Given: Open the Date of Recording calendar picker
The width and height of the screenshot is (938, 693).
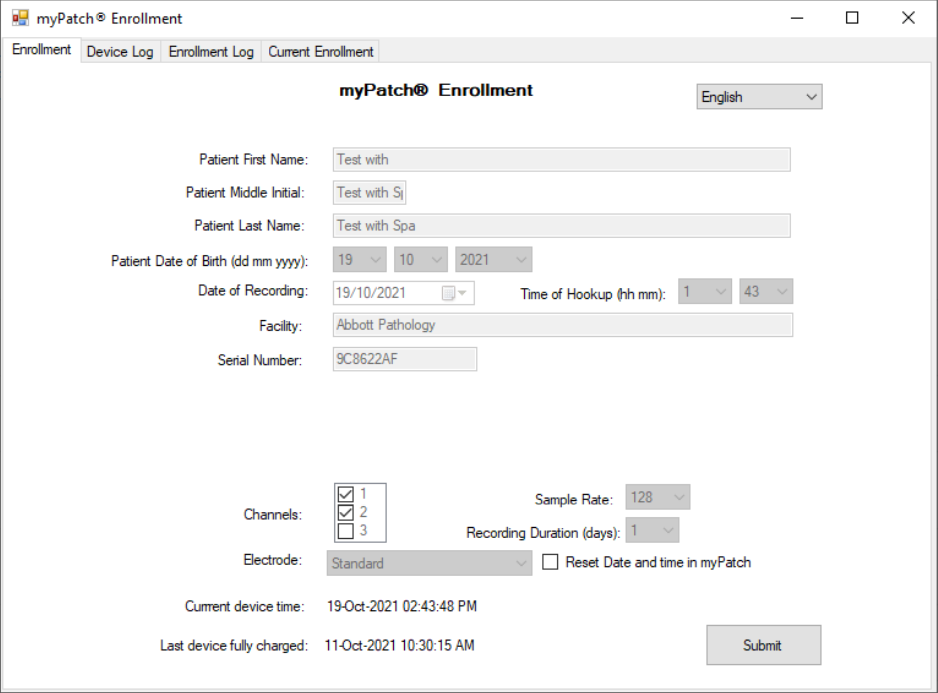Looking at the screenshot, I should pos(455,293).
